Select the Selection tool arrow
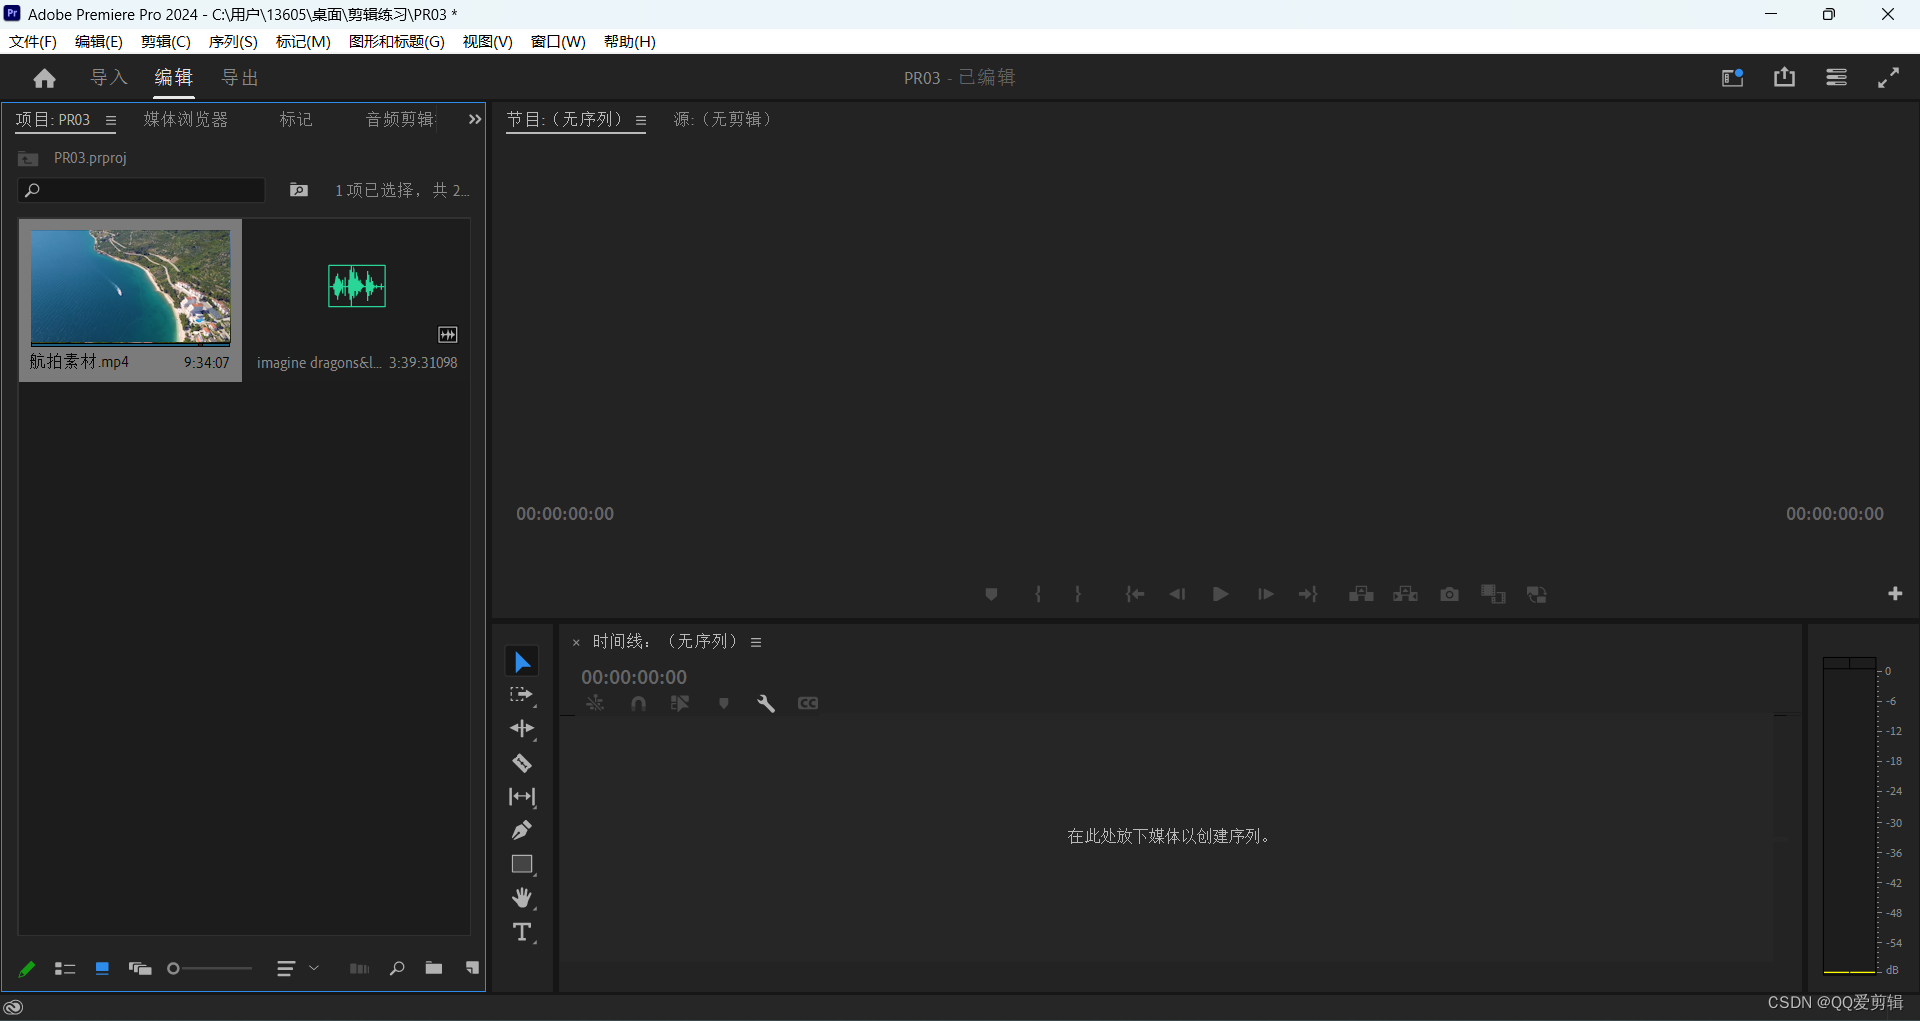Viewport: 1920px width, 1021px height. [x=522, y=662]
